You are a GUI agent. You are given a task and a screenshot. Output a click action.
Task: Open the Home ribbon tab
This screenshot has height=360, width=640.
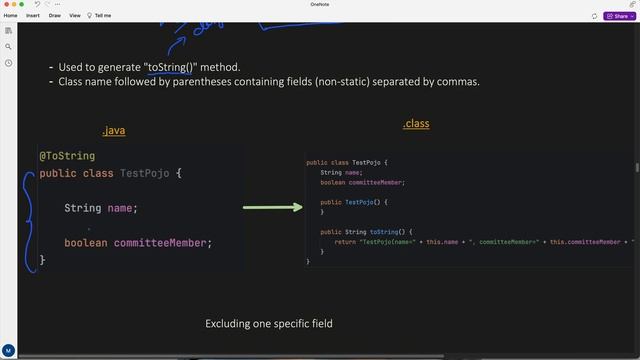tap(11, 16)
